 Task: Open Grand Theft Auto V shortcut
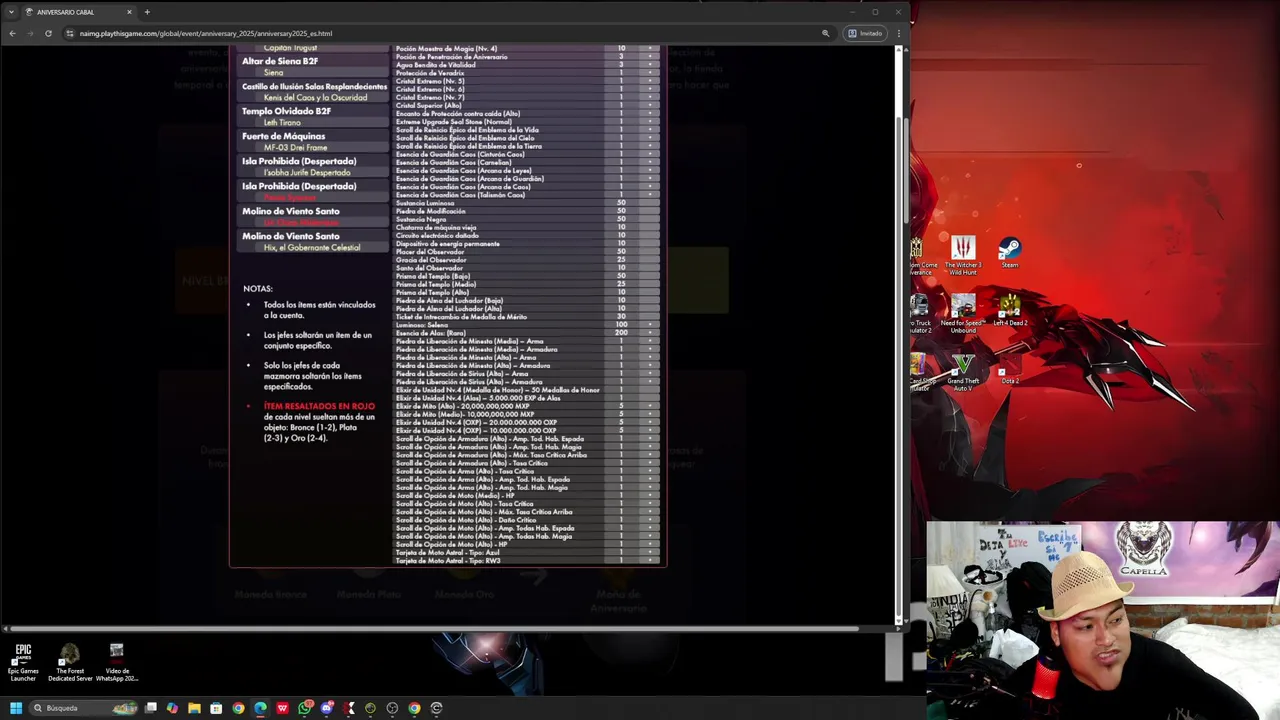963,372
